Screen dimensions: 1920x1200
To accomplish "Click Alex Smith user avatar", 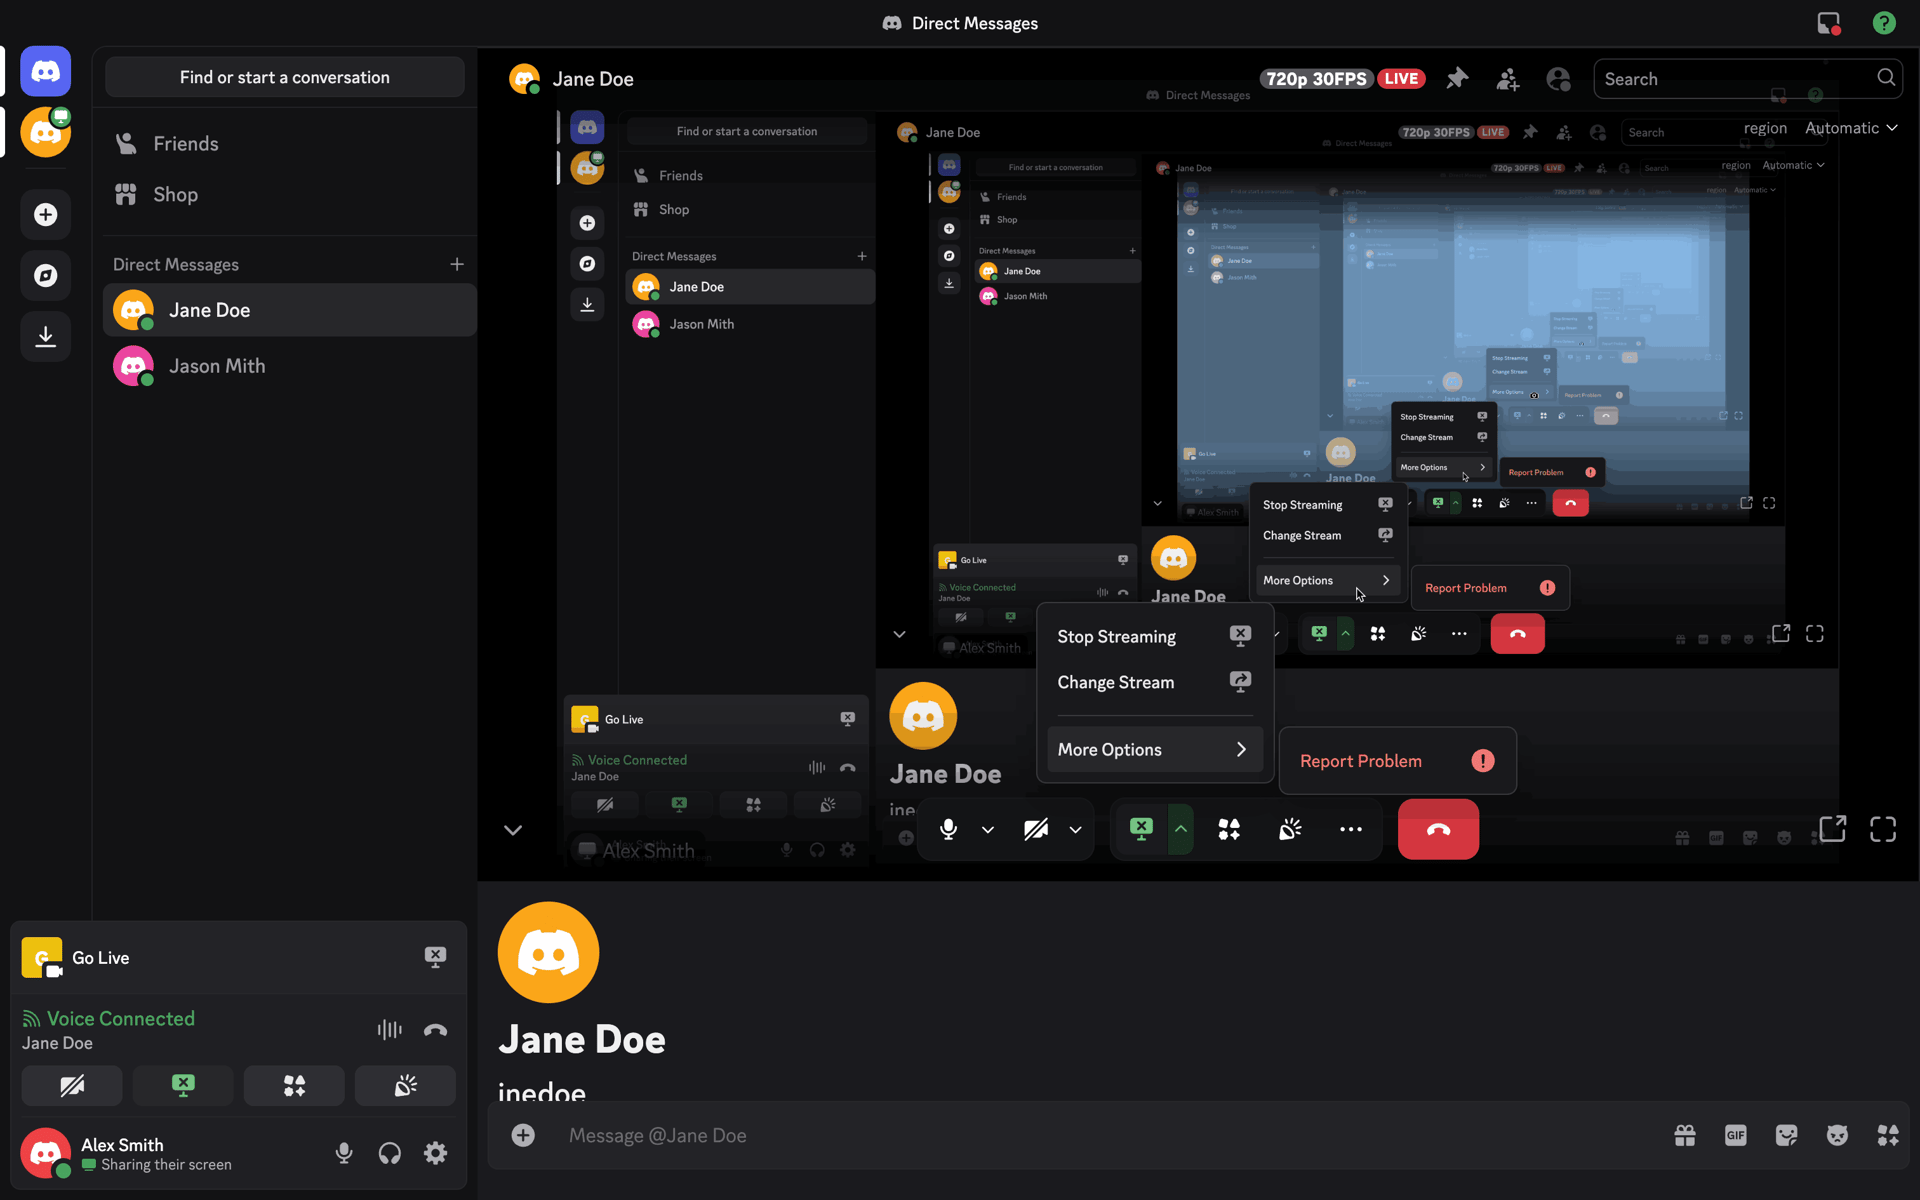I will coord(46,1153).
